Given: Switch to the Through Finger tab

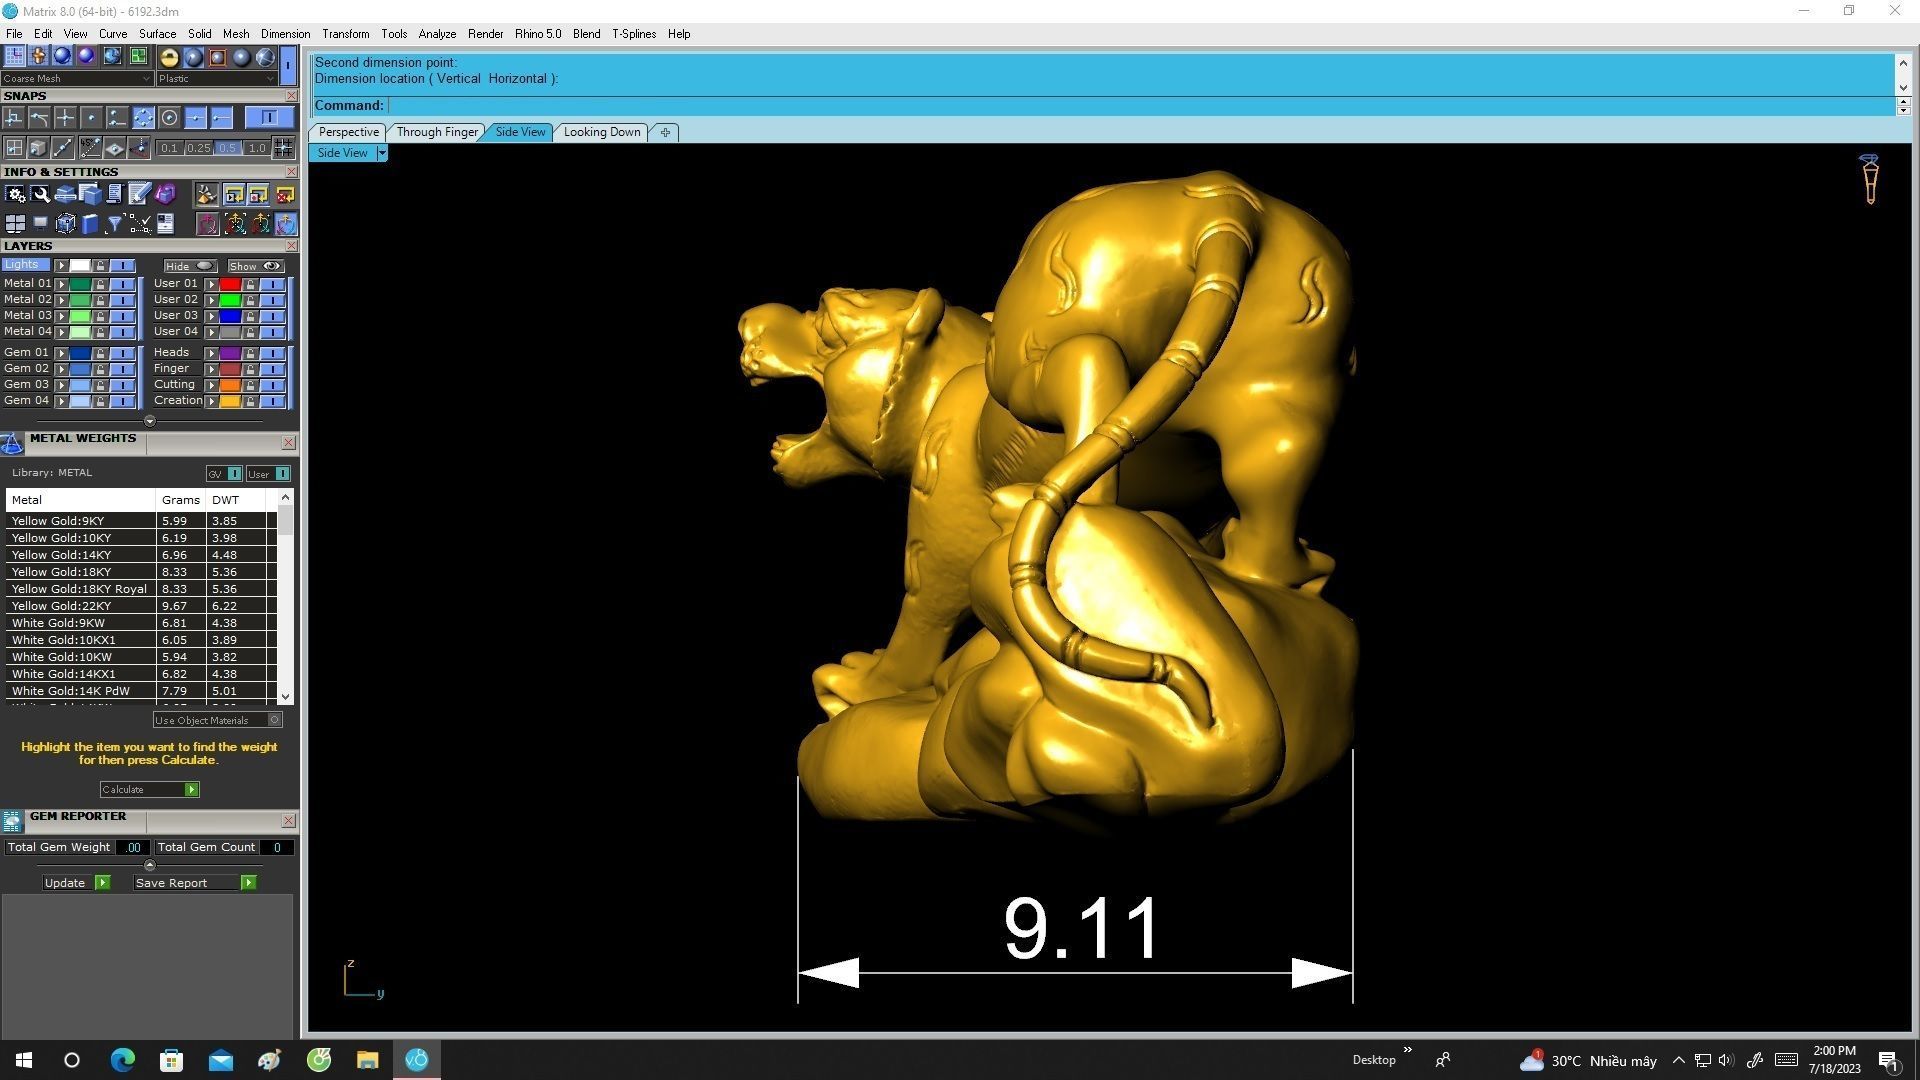Looking at the screenshot, I should (437, 132).
